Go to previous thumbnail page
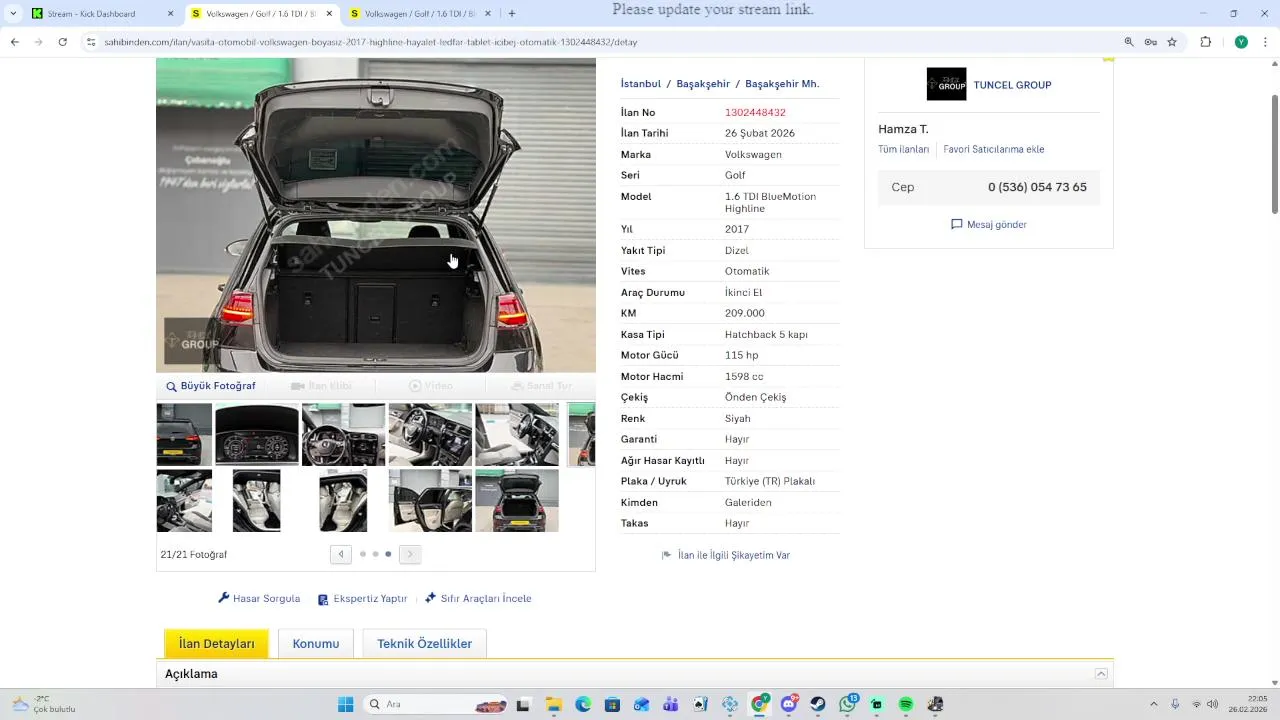 (x=341, y=554)
